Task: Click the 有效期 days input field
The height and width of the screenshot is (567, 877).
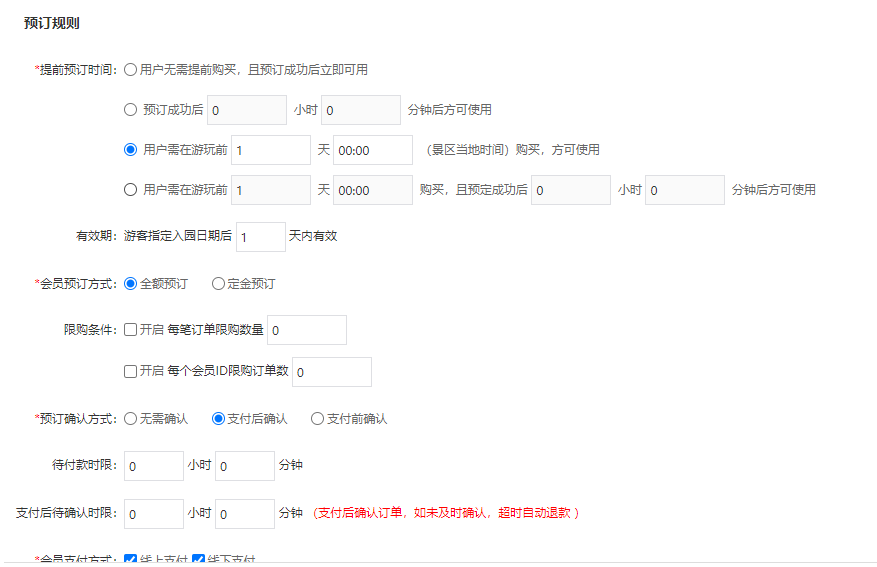Action: (x=260, y=236)
